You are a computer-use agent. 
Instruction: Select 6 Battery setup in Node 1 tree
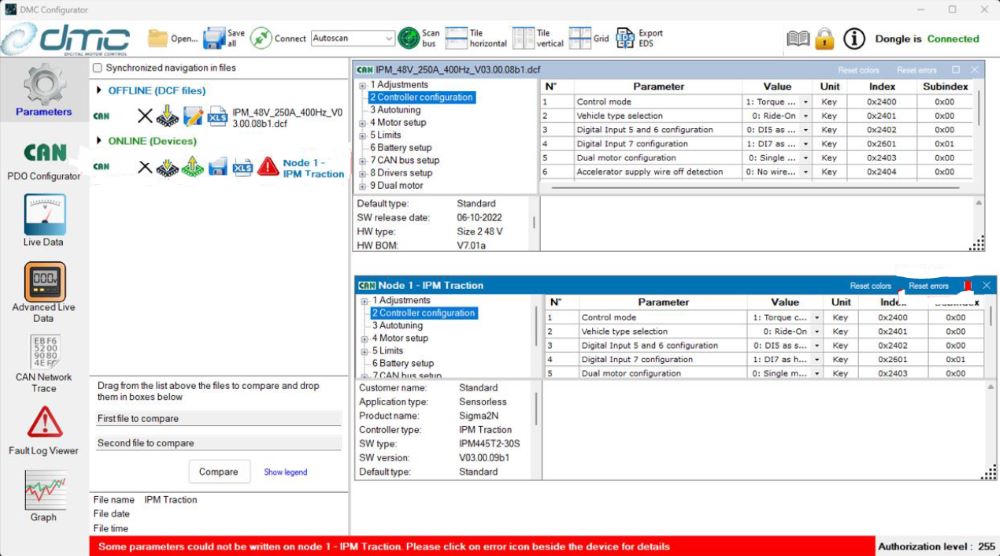tap(403, 363)
